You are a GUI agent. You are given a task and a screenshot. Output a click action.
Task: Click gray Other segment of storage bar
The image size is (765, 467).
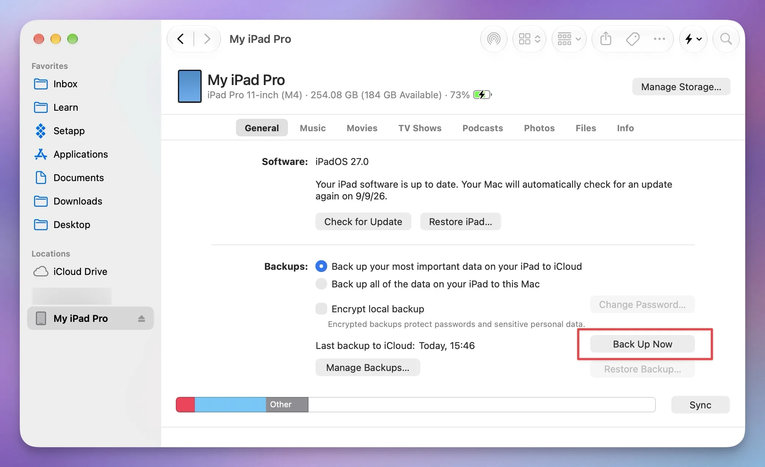pos(287,405)
